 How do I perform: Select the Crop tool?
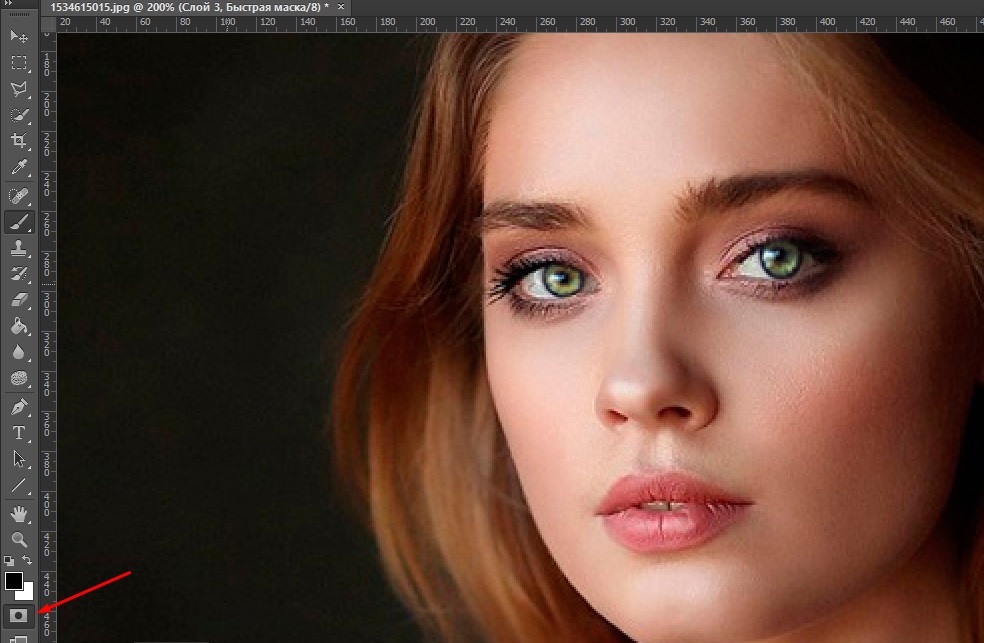(x=19, y=141)
